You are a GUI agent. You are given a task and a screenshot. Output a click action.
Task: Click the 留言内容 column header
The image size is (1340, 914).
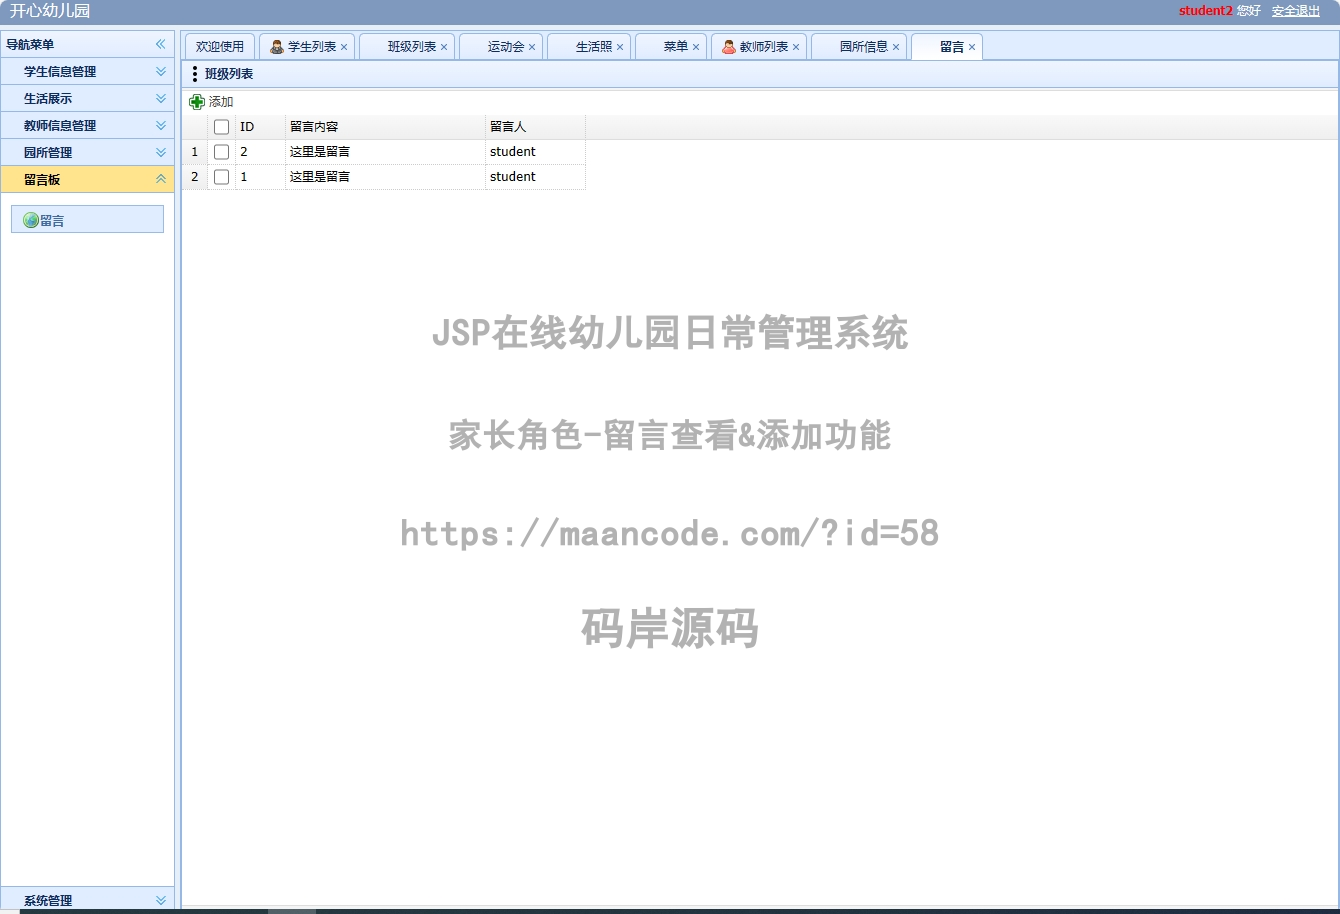tap(385, 127)
